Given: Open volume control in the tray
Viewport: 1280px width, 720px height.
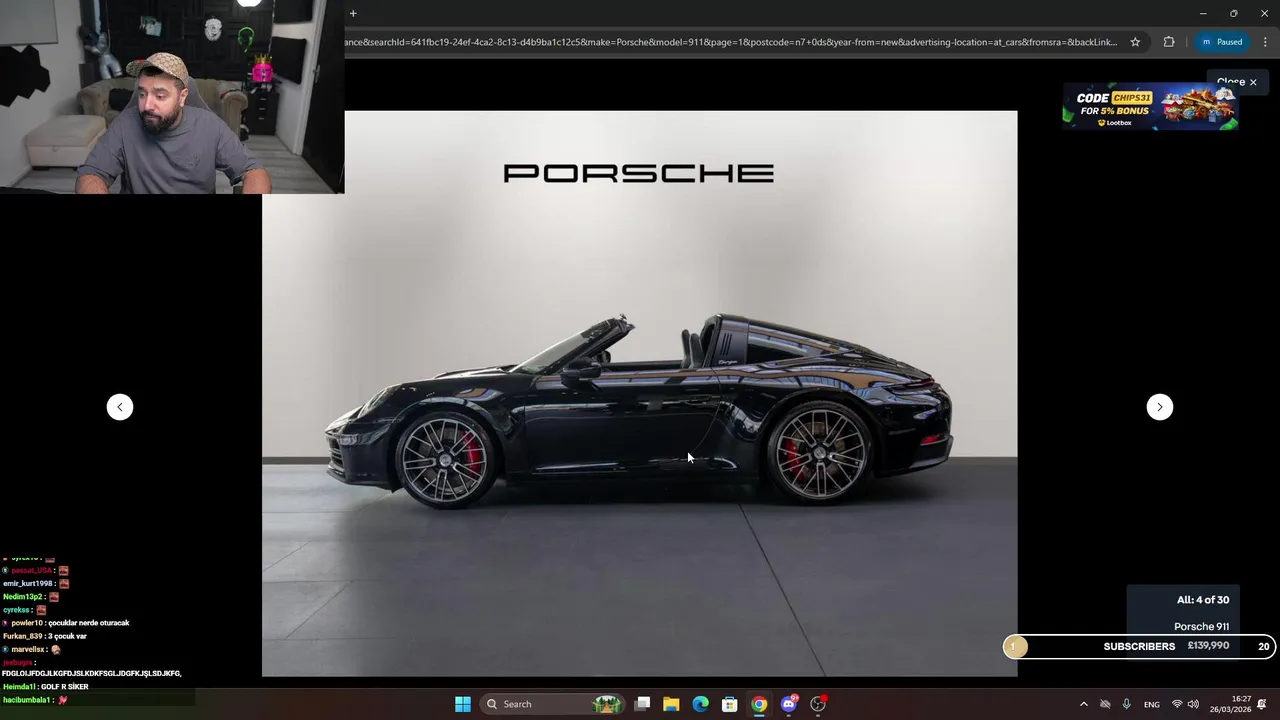Looking at the screenshot, I should pos(1193,704).
